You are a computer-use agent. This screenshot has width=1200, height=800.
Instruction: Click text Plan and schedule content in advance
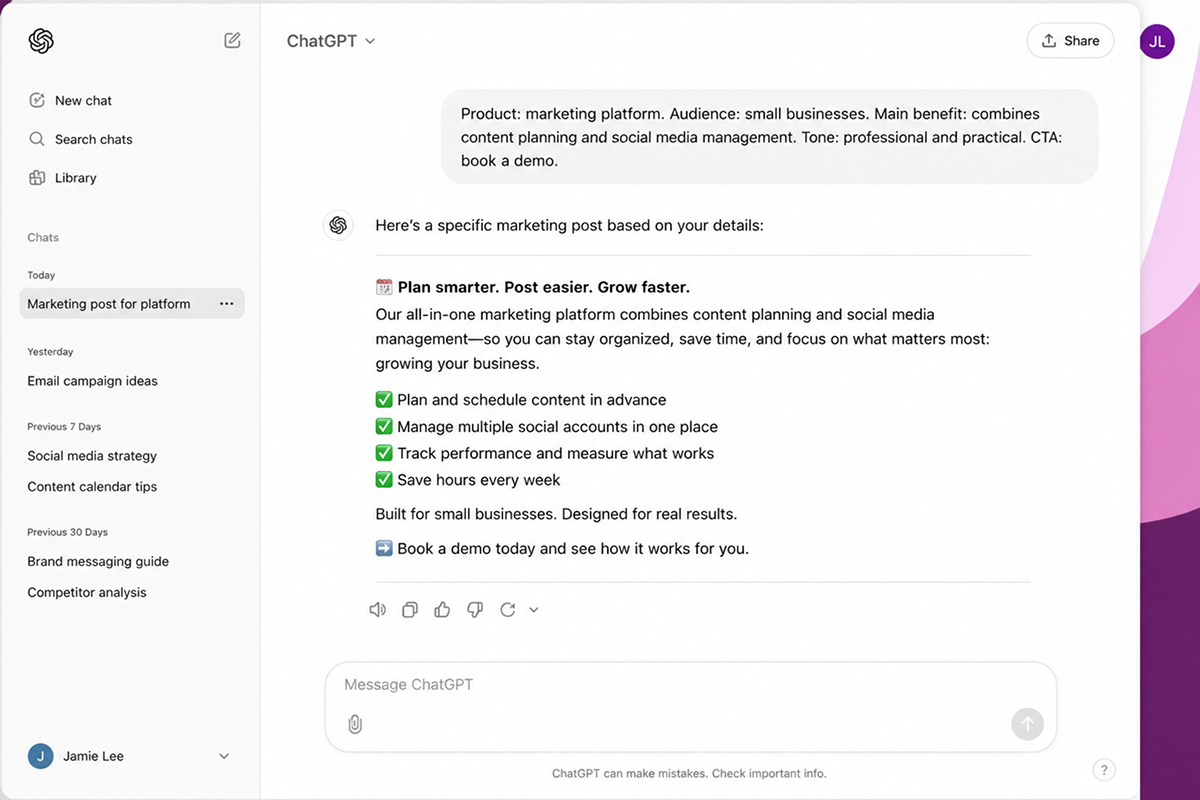[532, 400]
